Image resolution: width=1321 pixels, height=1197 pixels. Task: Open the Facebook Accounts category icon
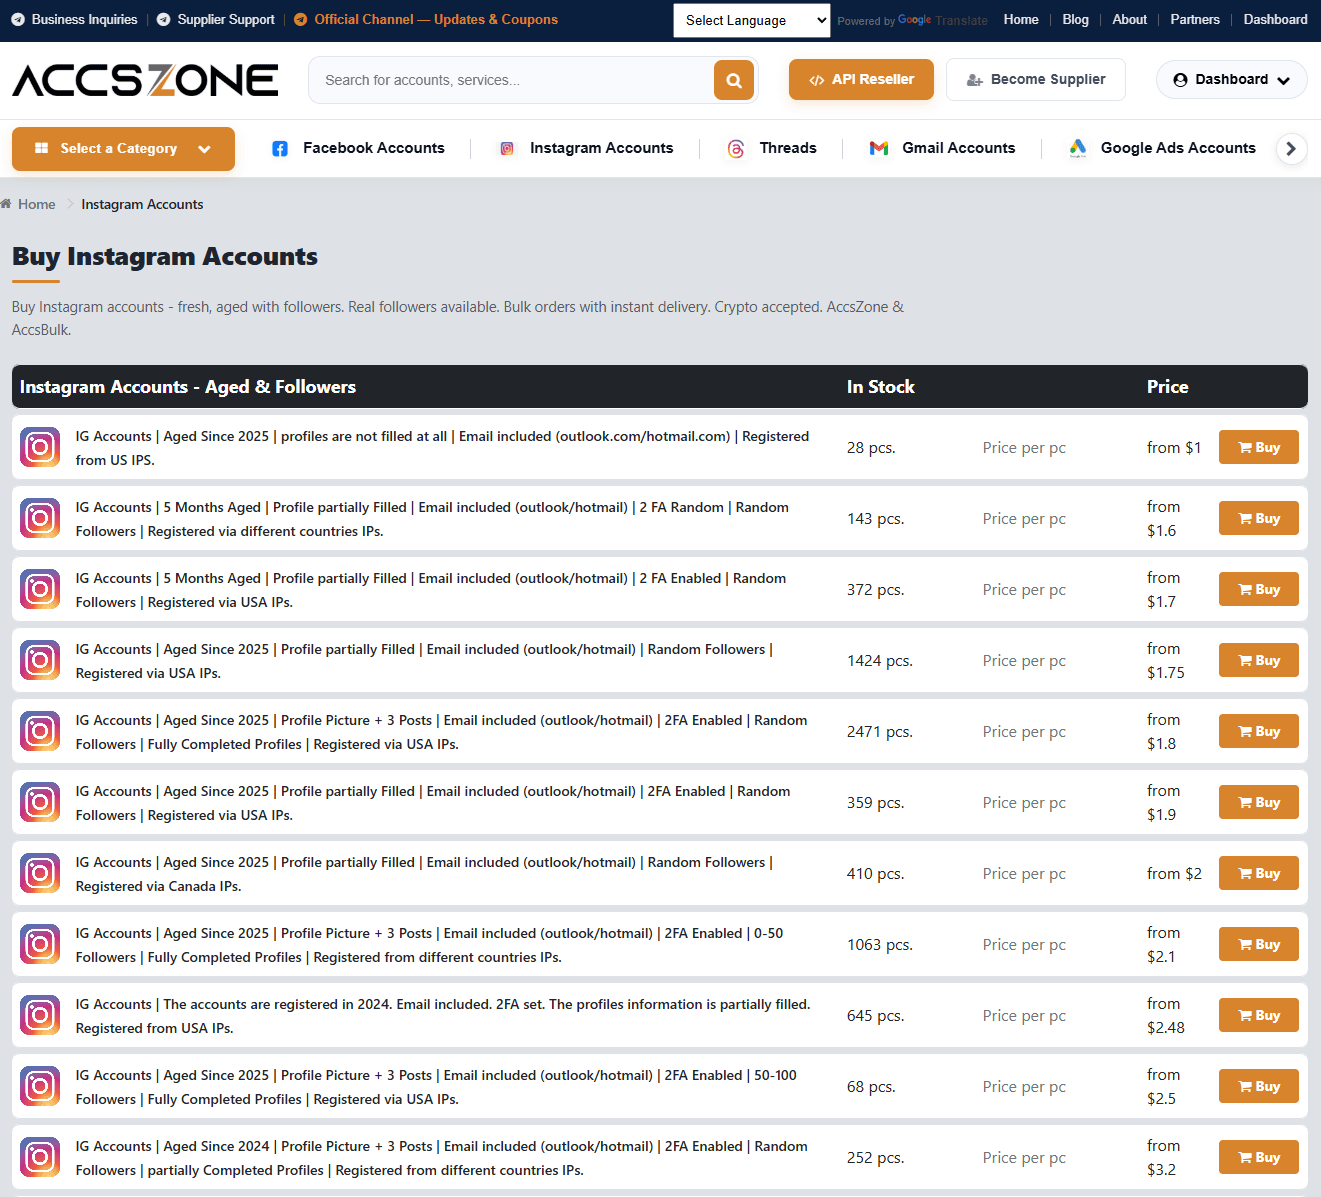click(280, 148)
